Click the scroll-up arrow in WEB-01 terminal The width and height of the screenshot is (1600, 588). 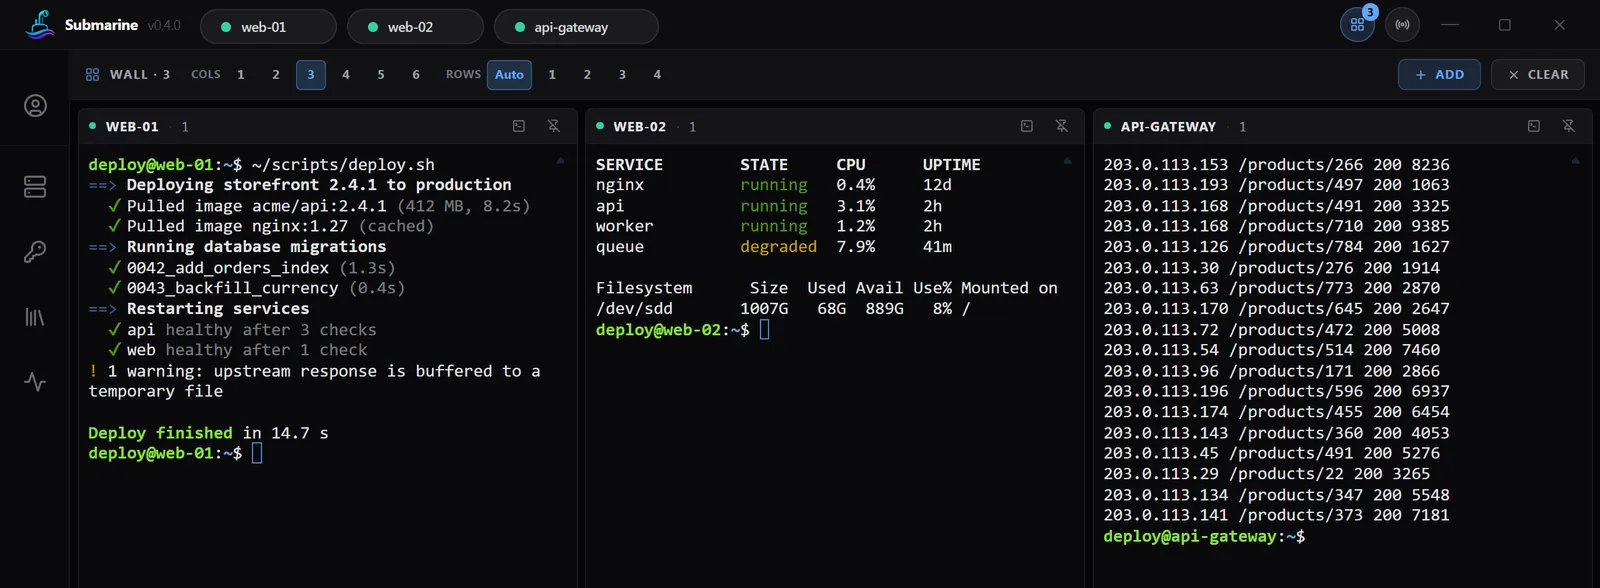point(560,160)
